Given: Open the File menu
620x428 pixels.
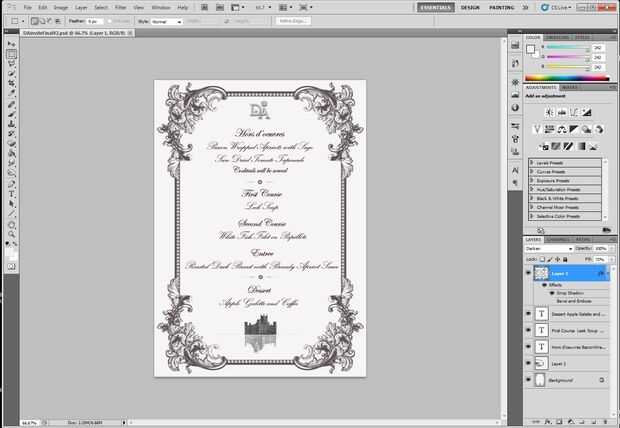Looking at the screenshot, I should pyautogui.click(x=27, y=8).
